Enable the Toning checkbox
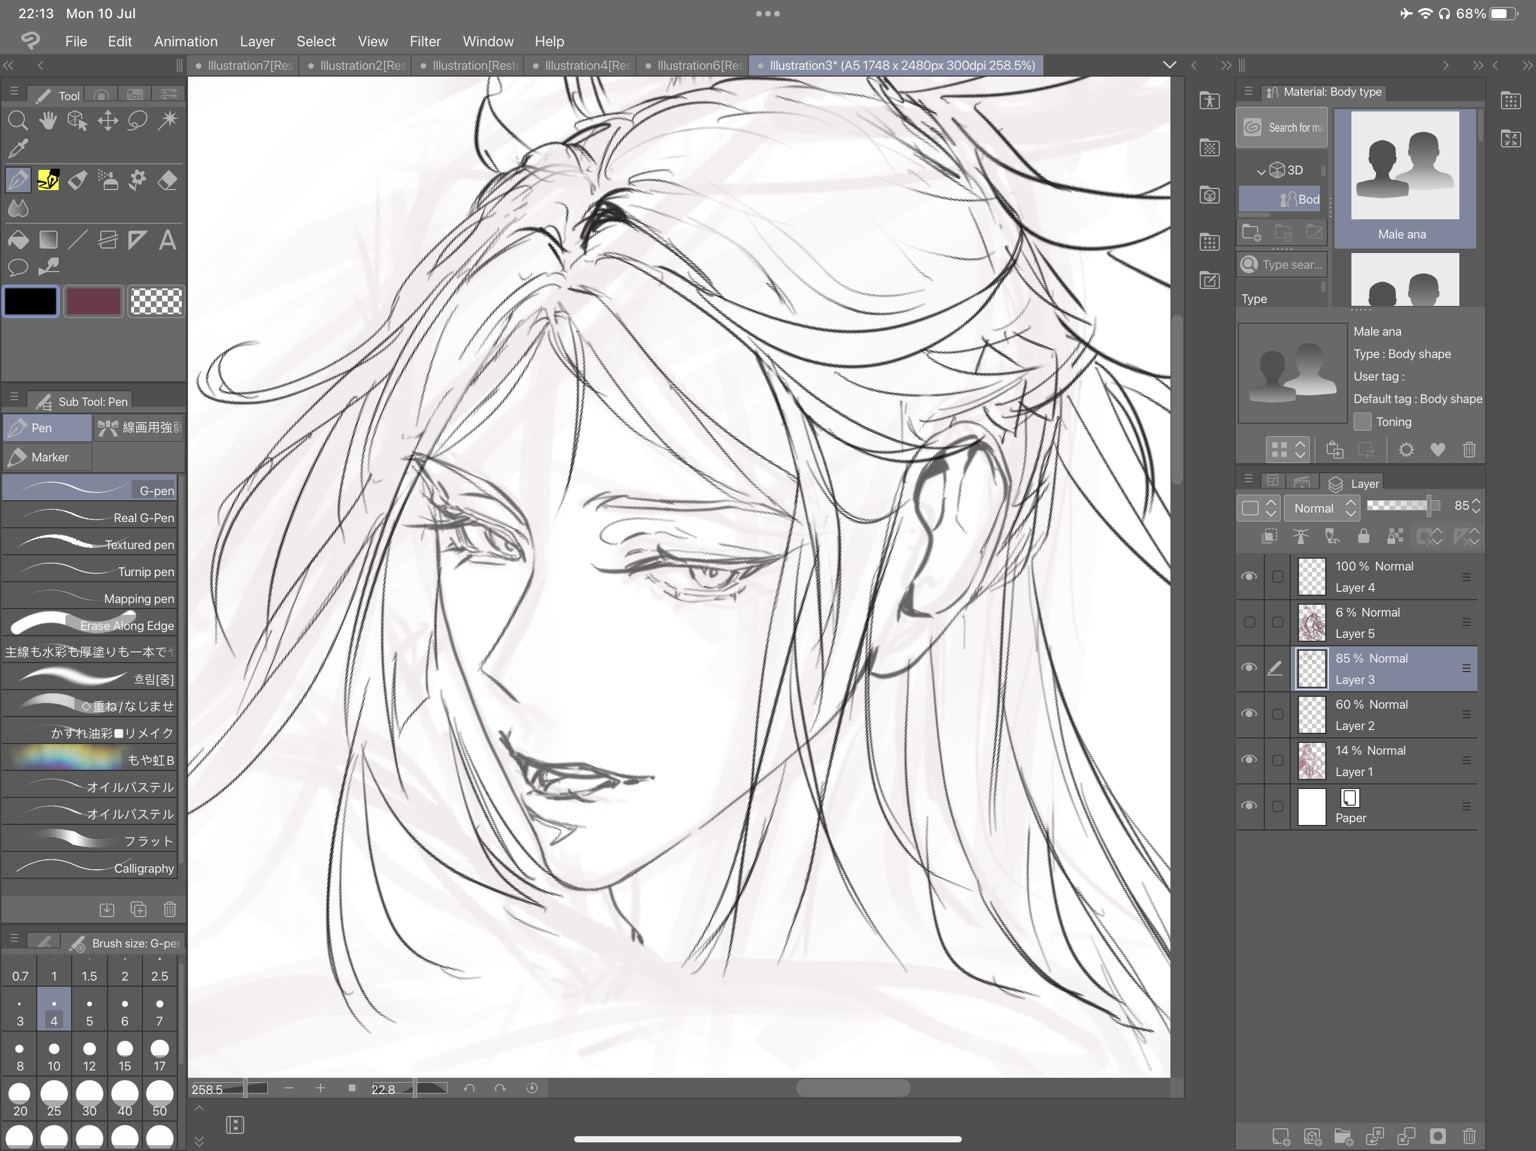The height and width of the screenshot is (1151, 1536). click(x=1362, y=422)
